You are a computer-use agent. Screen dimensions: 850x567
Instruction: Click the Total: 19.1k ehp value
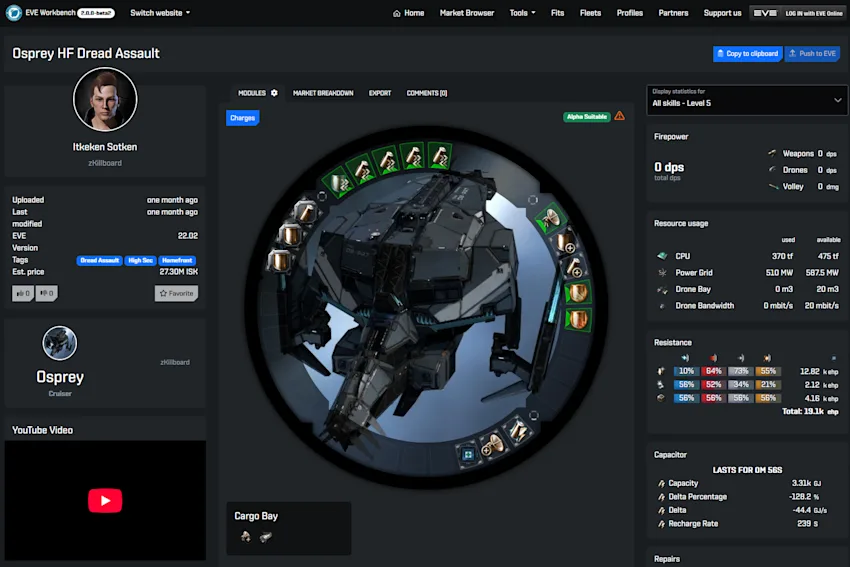point(810,411)
